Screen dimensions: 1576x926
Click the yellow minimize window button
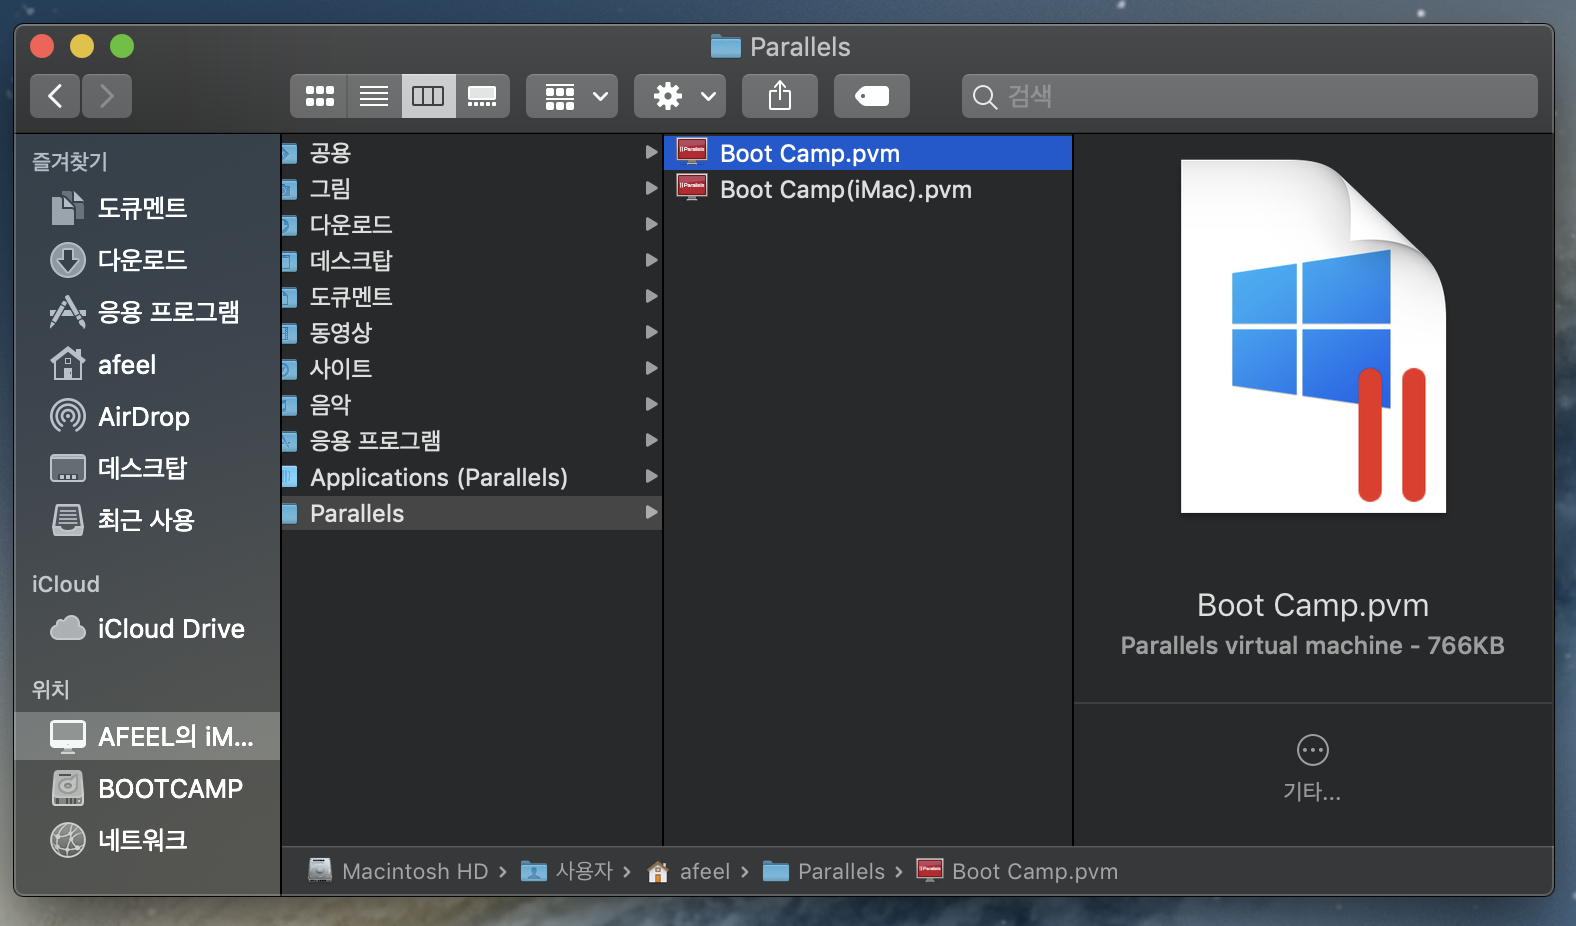[82, 46]
